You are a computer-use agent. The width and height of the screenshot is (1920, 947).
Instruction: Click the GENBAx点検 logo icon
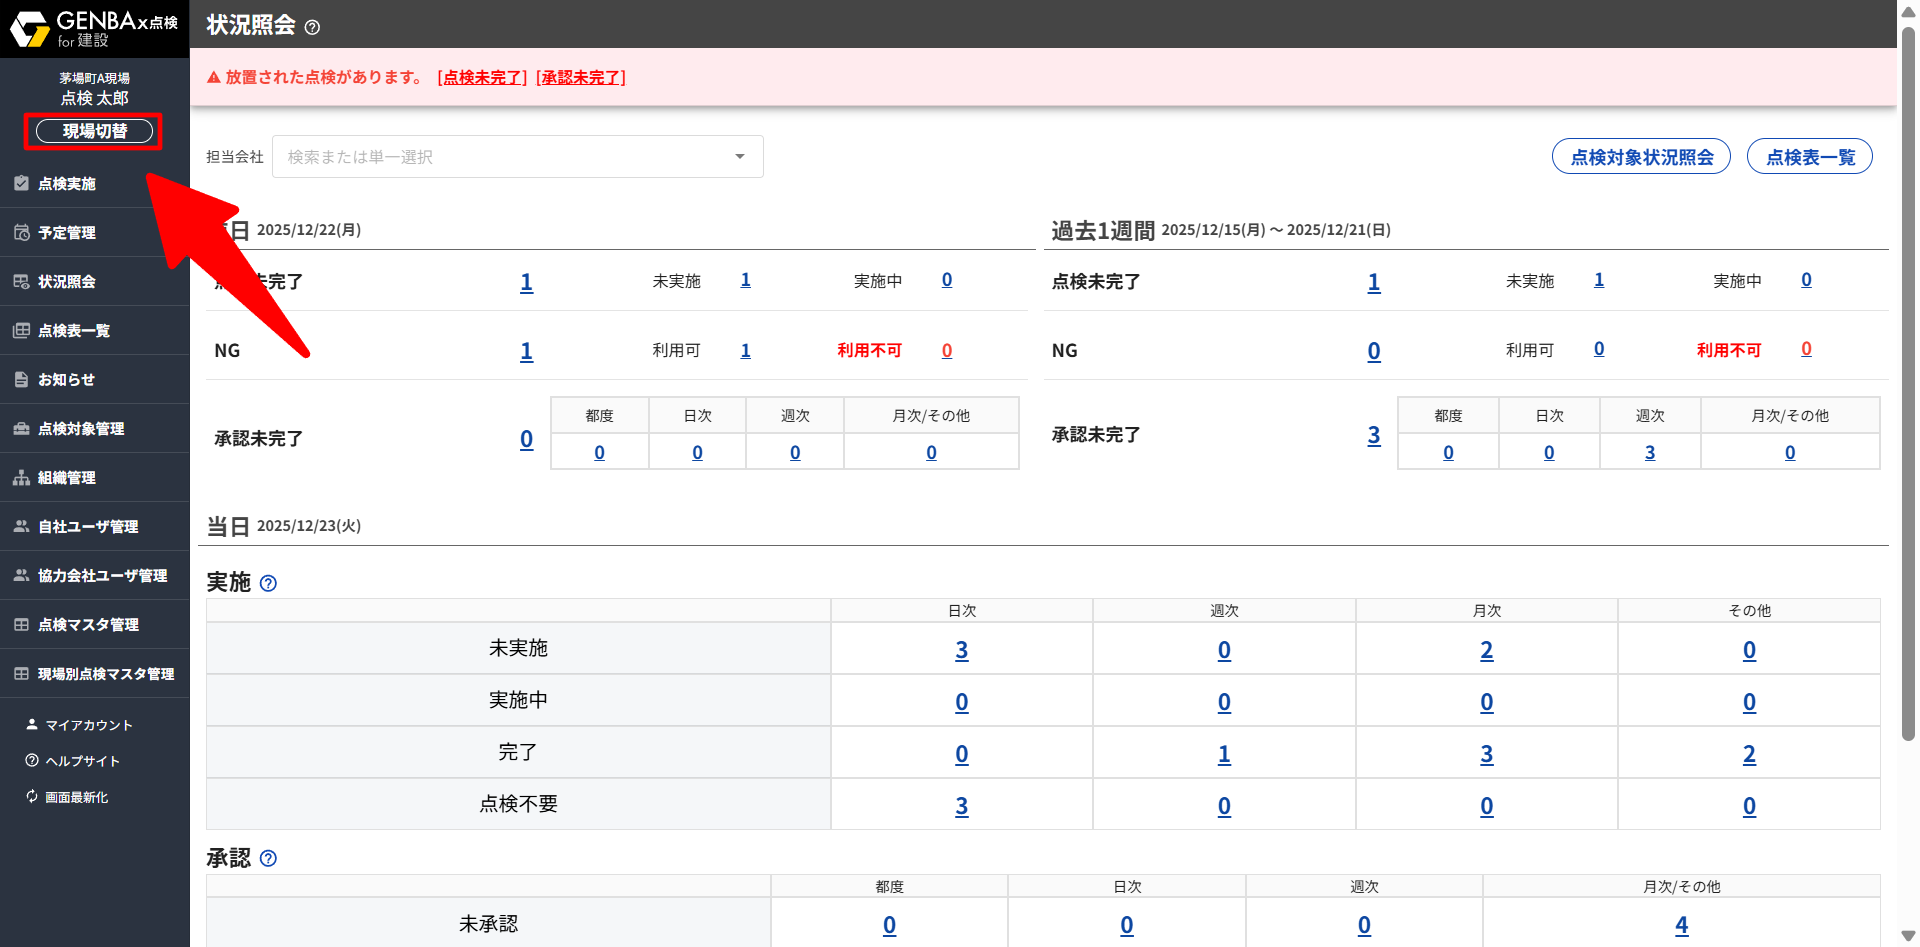[30, 29]
